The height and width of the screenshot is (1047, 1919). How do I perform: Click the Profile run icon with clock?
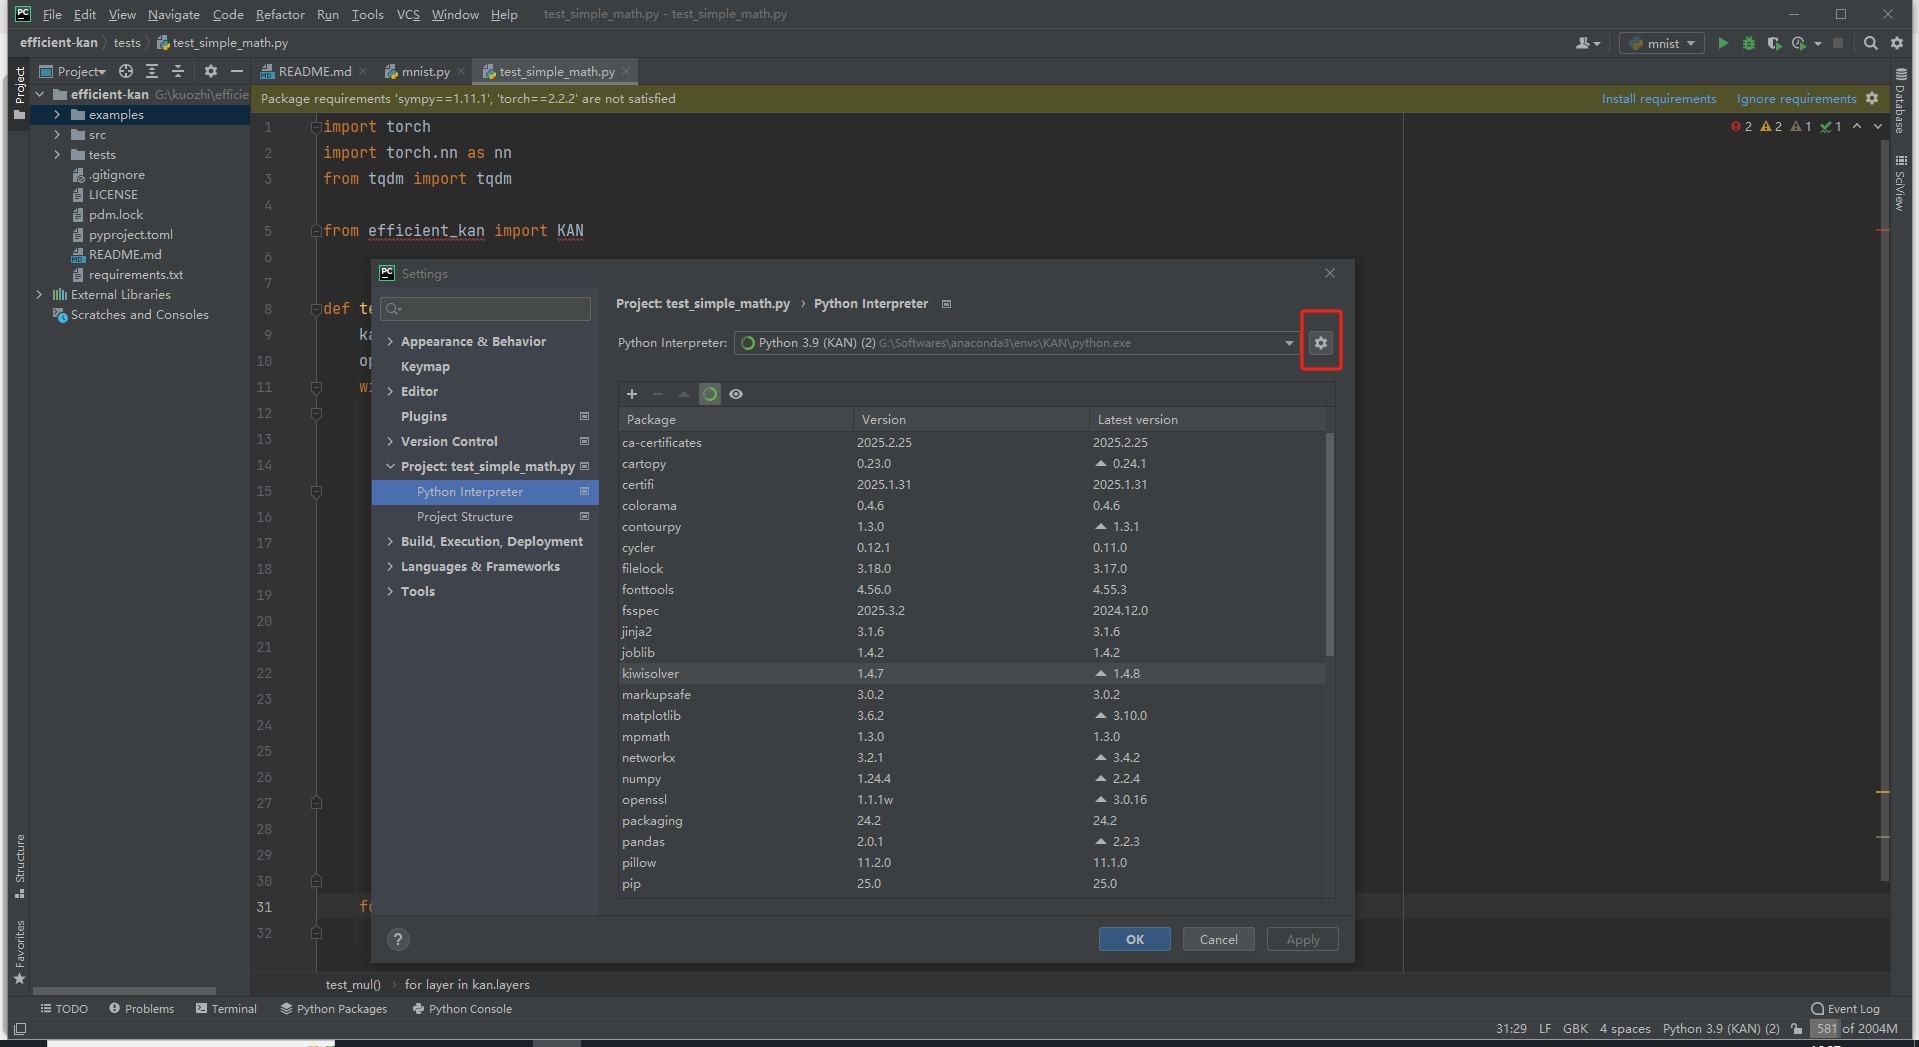click(1800, 43)
